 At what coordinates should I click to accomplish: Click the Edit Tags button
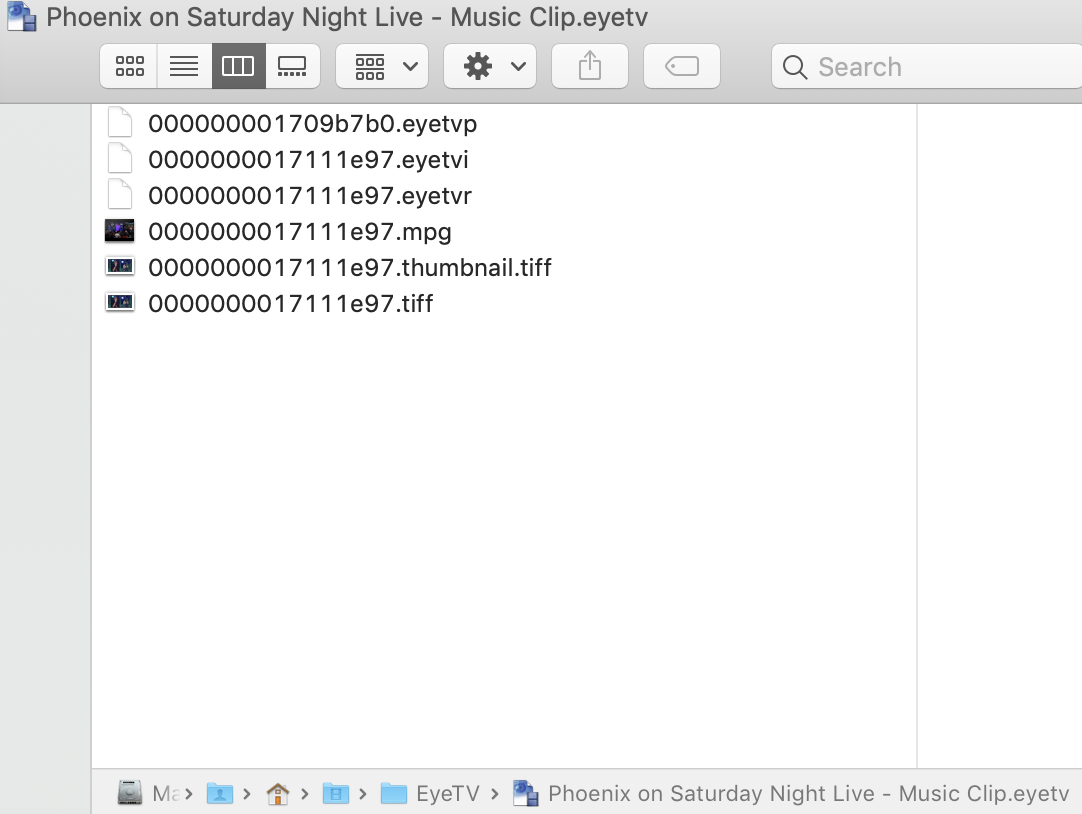(x=682, y=66)
